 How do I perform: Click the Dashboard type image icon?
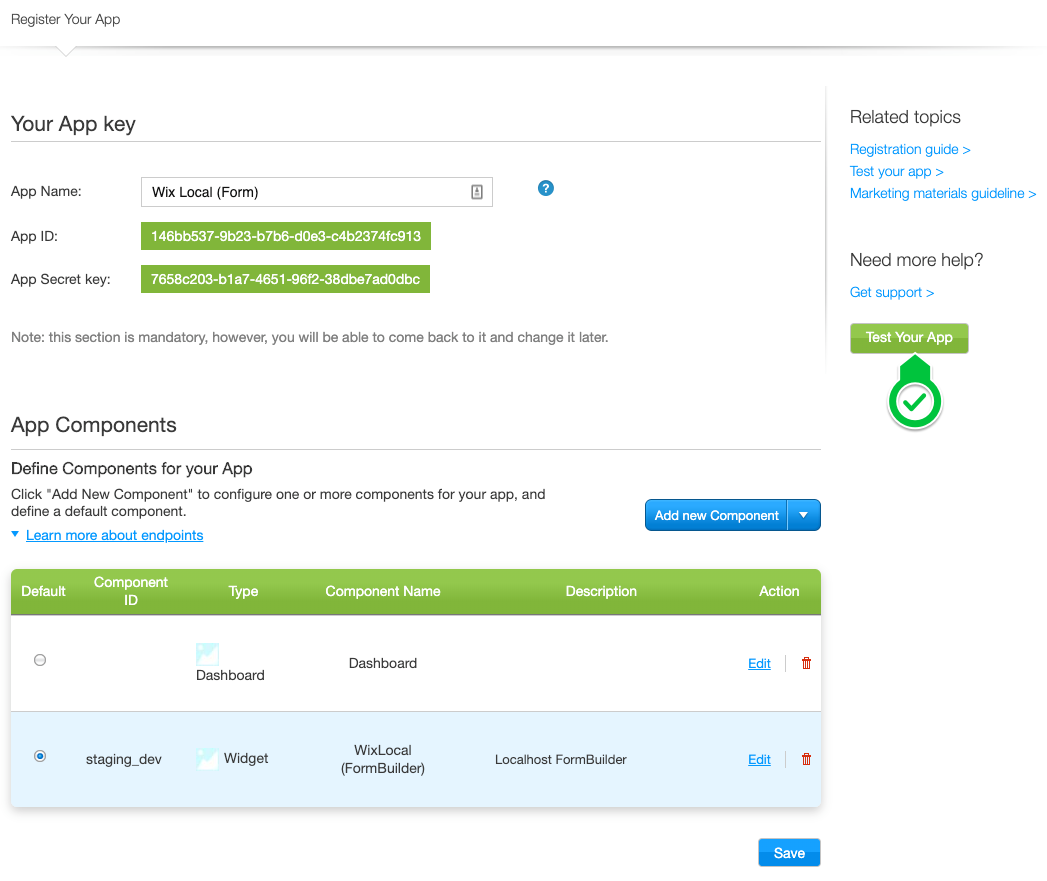coord(207,654)
